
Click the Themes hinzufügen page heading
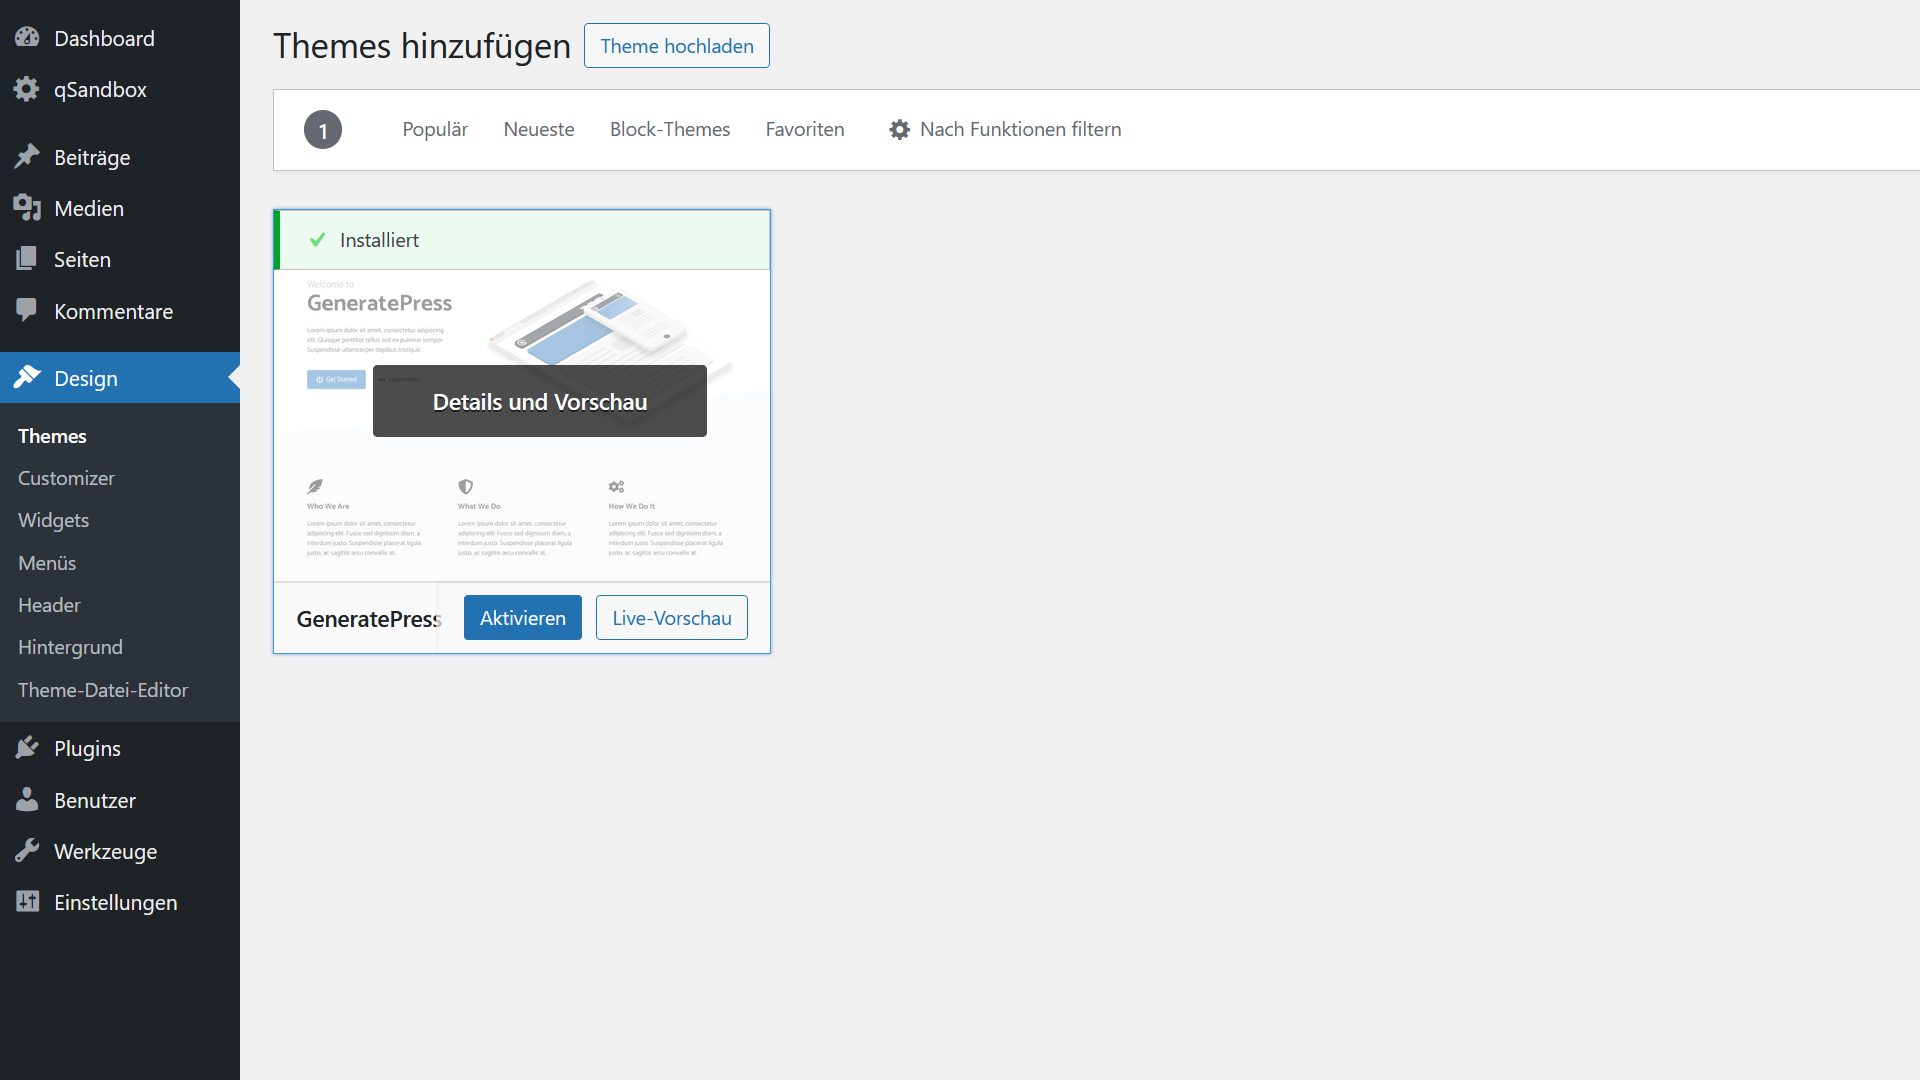[422, 46]
